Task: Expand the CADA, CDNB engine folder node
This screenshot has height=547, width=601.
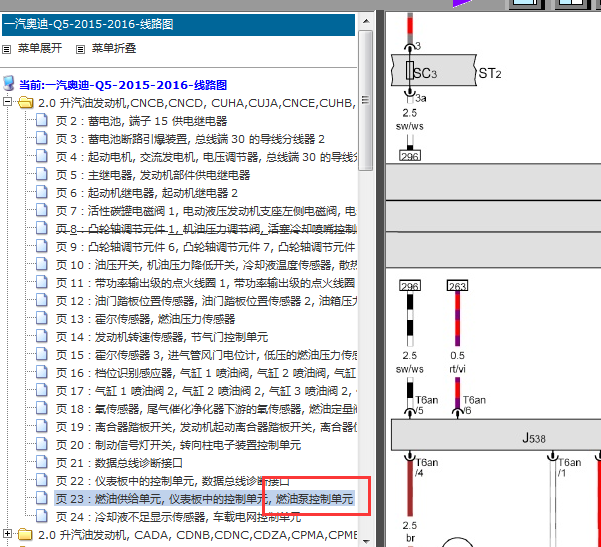Action: [7, 534]
